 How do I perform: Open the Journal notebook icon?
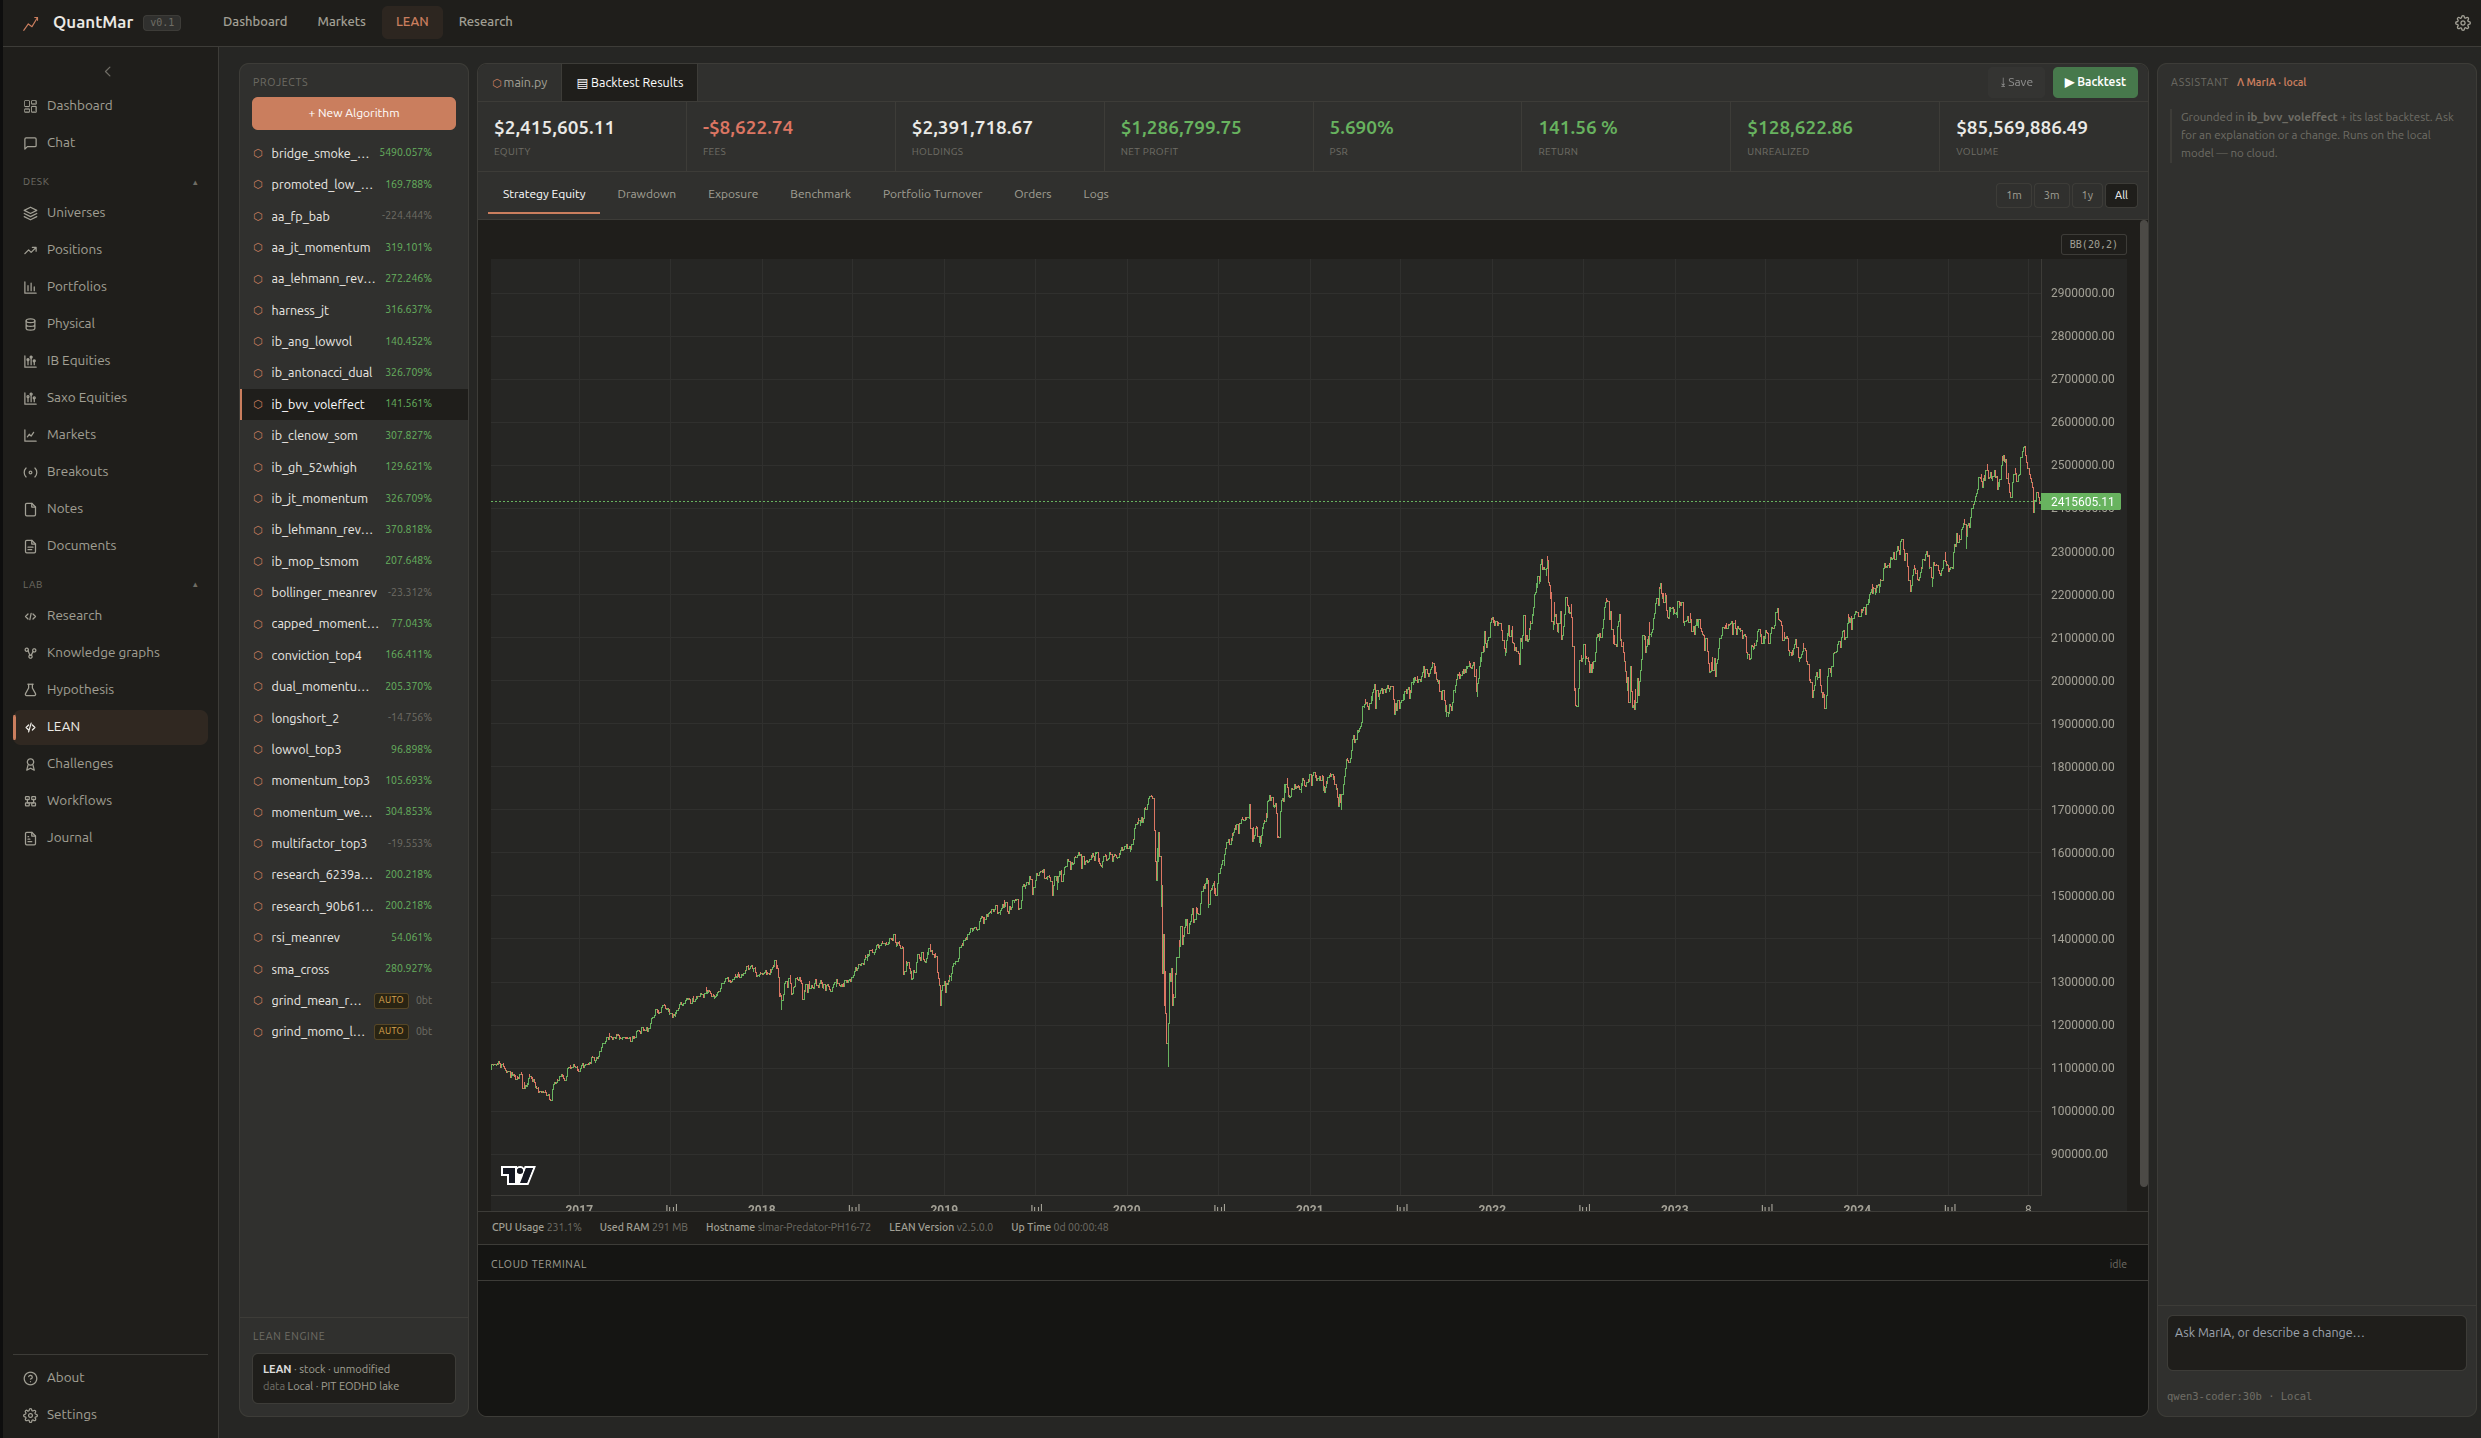click(30, 838)
